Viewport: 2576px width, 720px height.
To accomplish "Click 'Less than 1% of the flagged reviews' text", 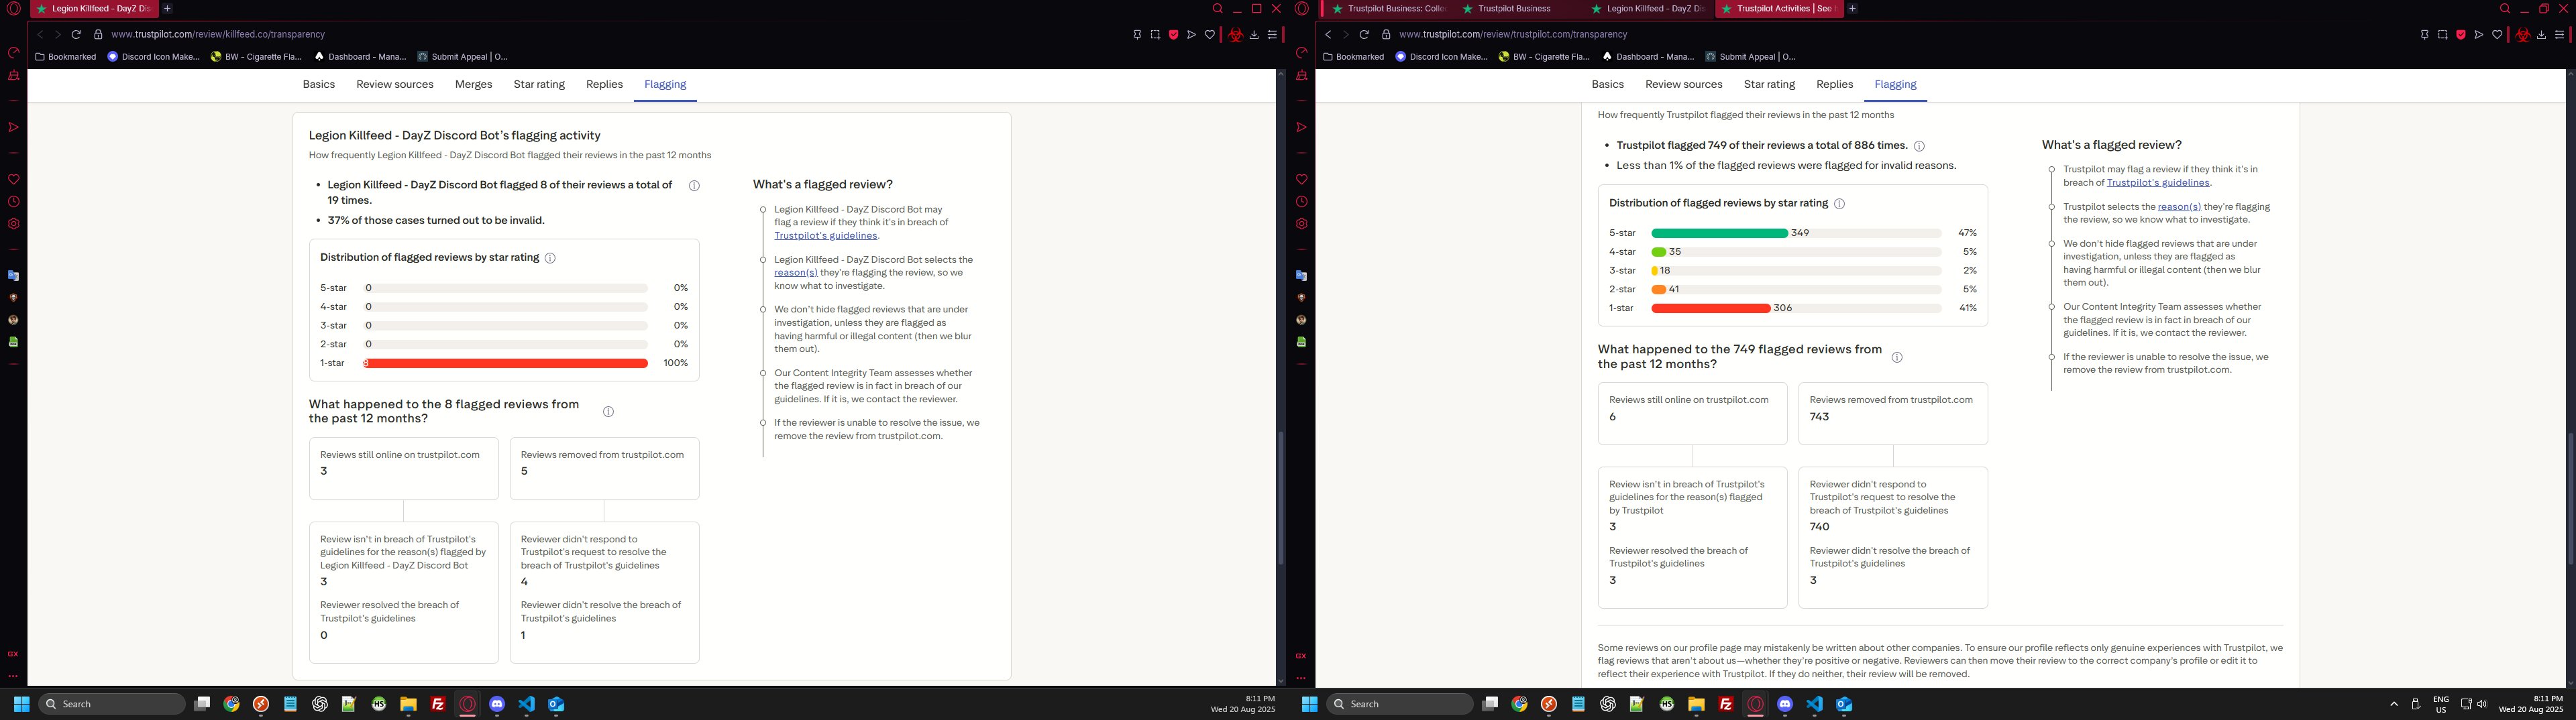I will (x=1786, y=166).
